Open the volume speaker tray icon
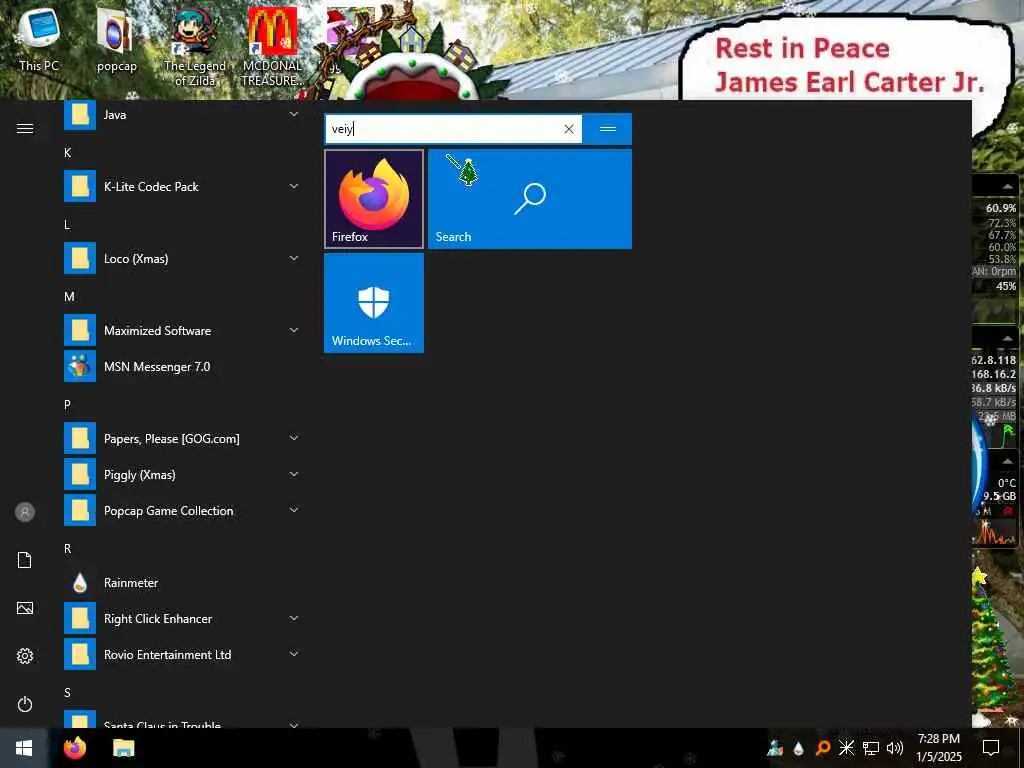The width and height of the screenshot is (1024, 768). pos(895,748)
